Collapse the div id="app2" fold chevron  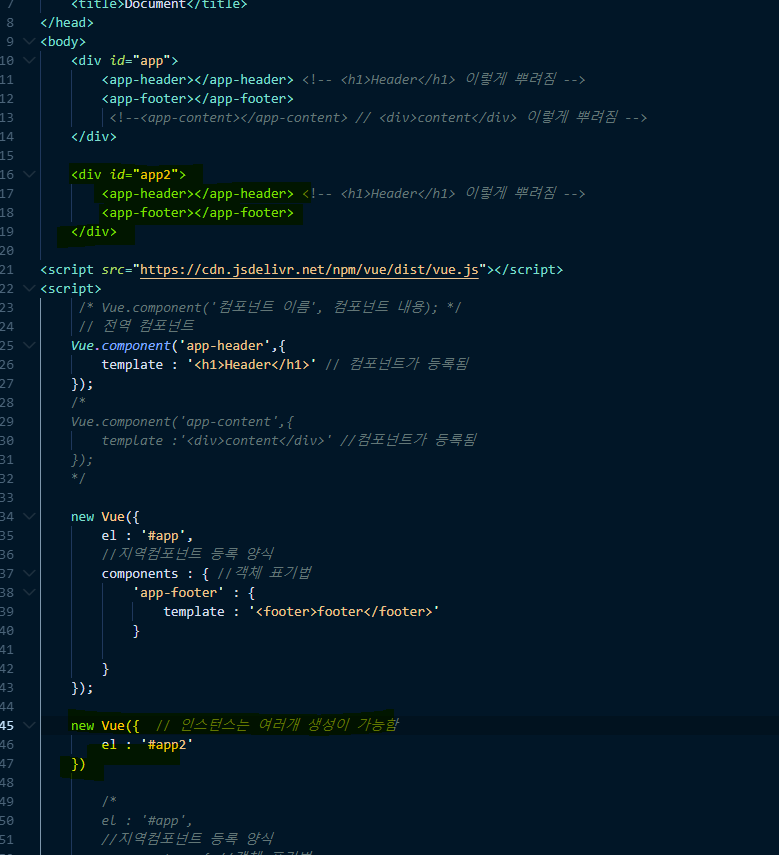click(29, 174)
